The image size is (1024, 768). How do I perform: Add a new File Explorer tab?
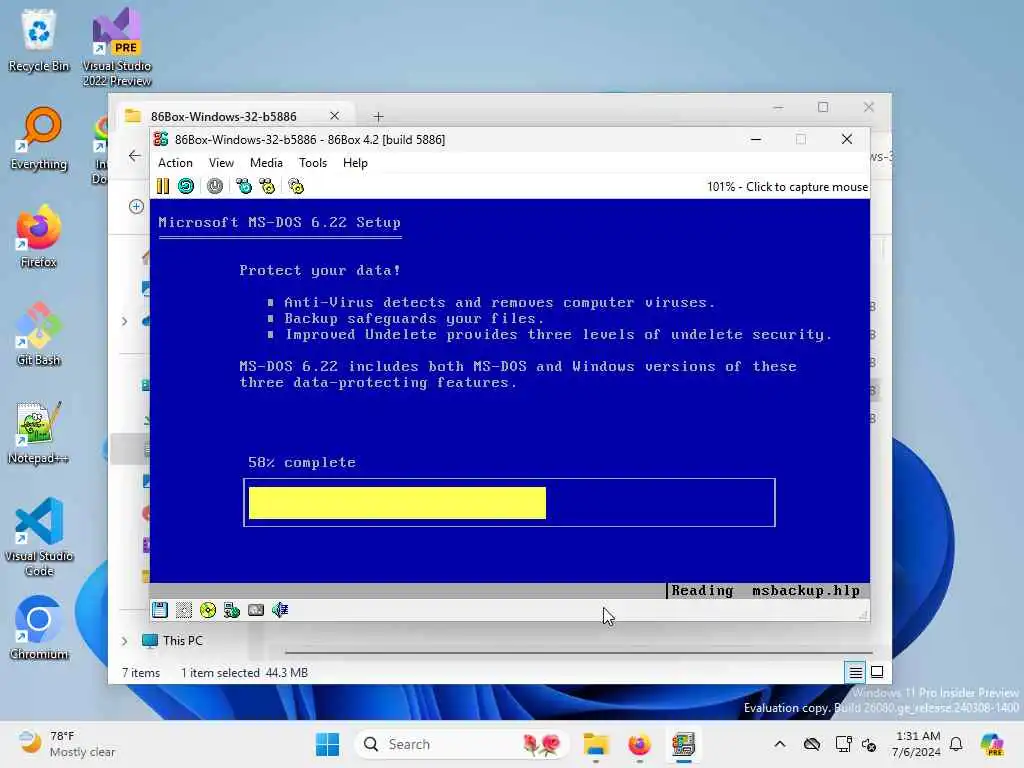[379, 116]
